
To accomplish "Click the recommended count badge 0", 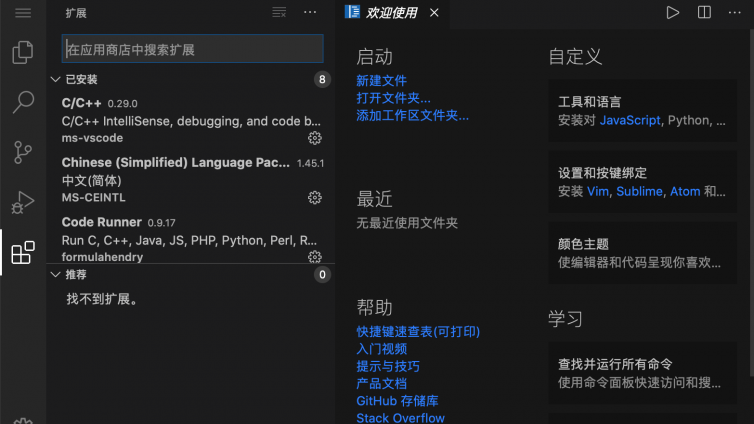I will point(322,274).
